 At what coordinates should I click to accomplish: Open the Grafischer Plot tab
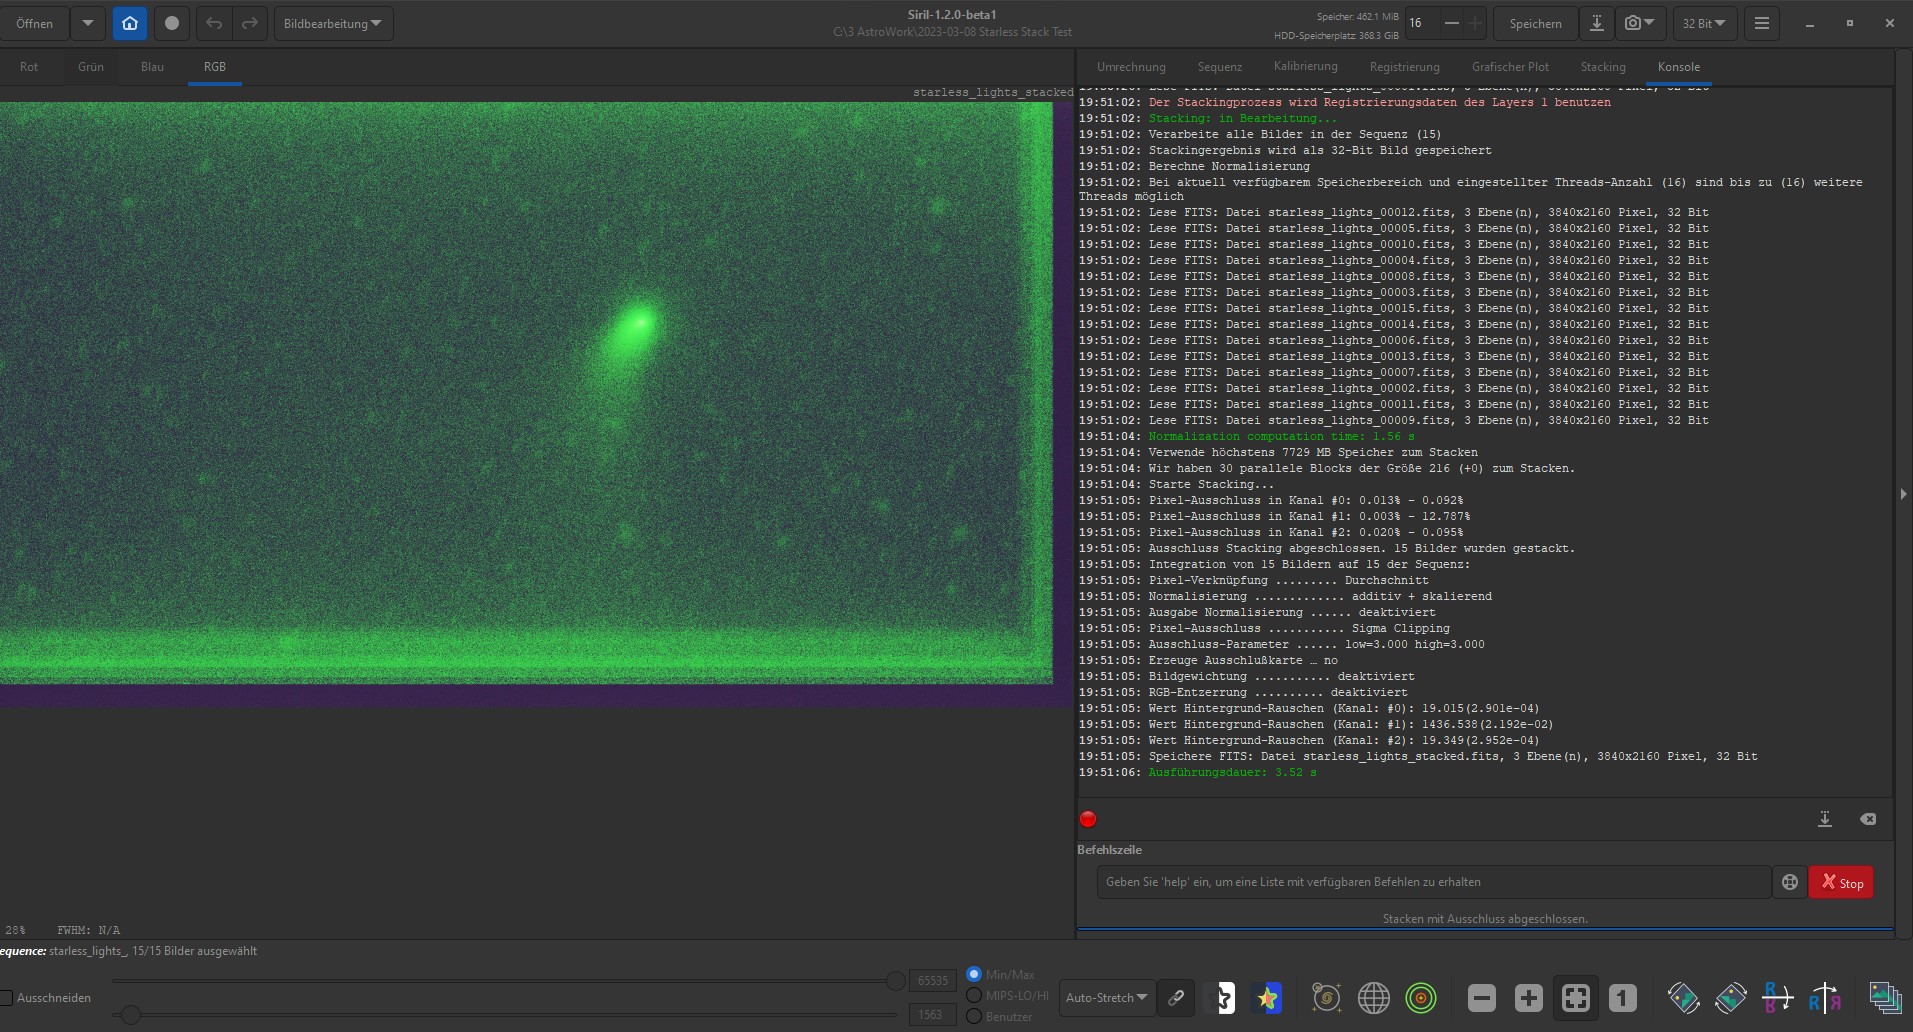[1510, 67]
